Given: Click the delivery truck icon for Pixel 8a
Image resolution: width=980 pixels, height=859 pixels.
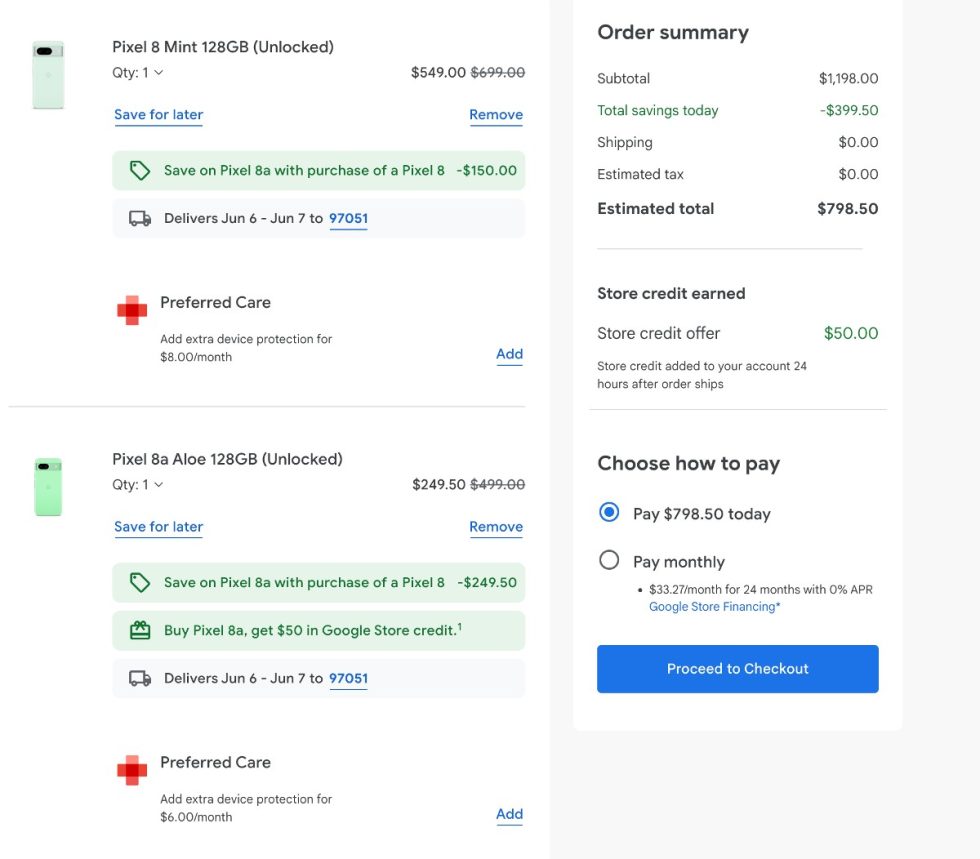Looking at the screenshot, I should (x=140, y=678).
